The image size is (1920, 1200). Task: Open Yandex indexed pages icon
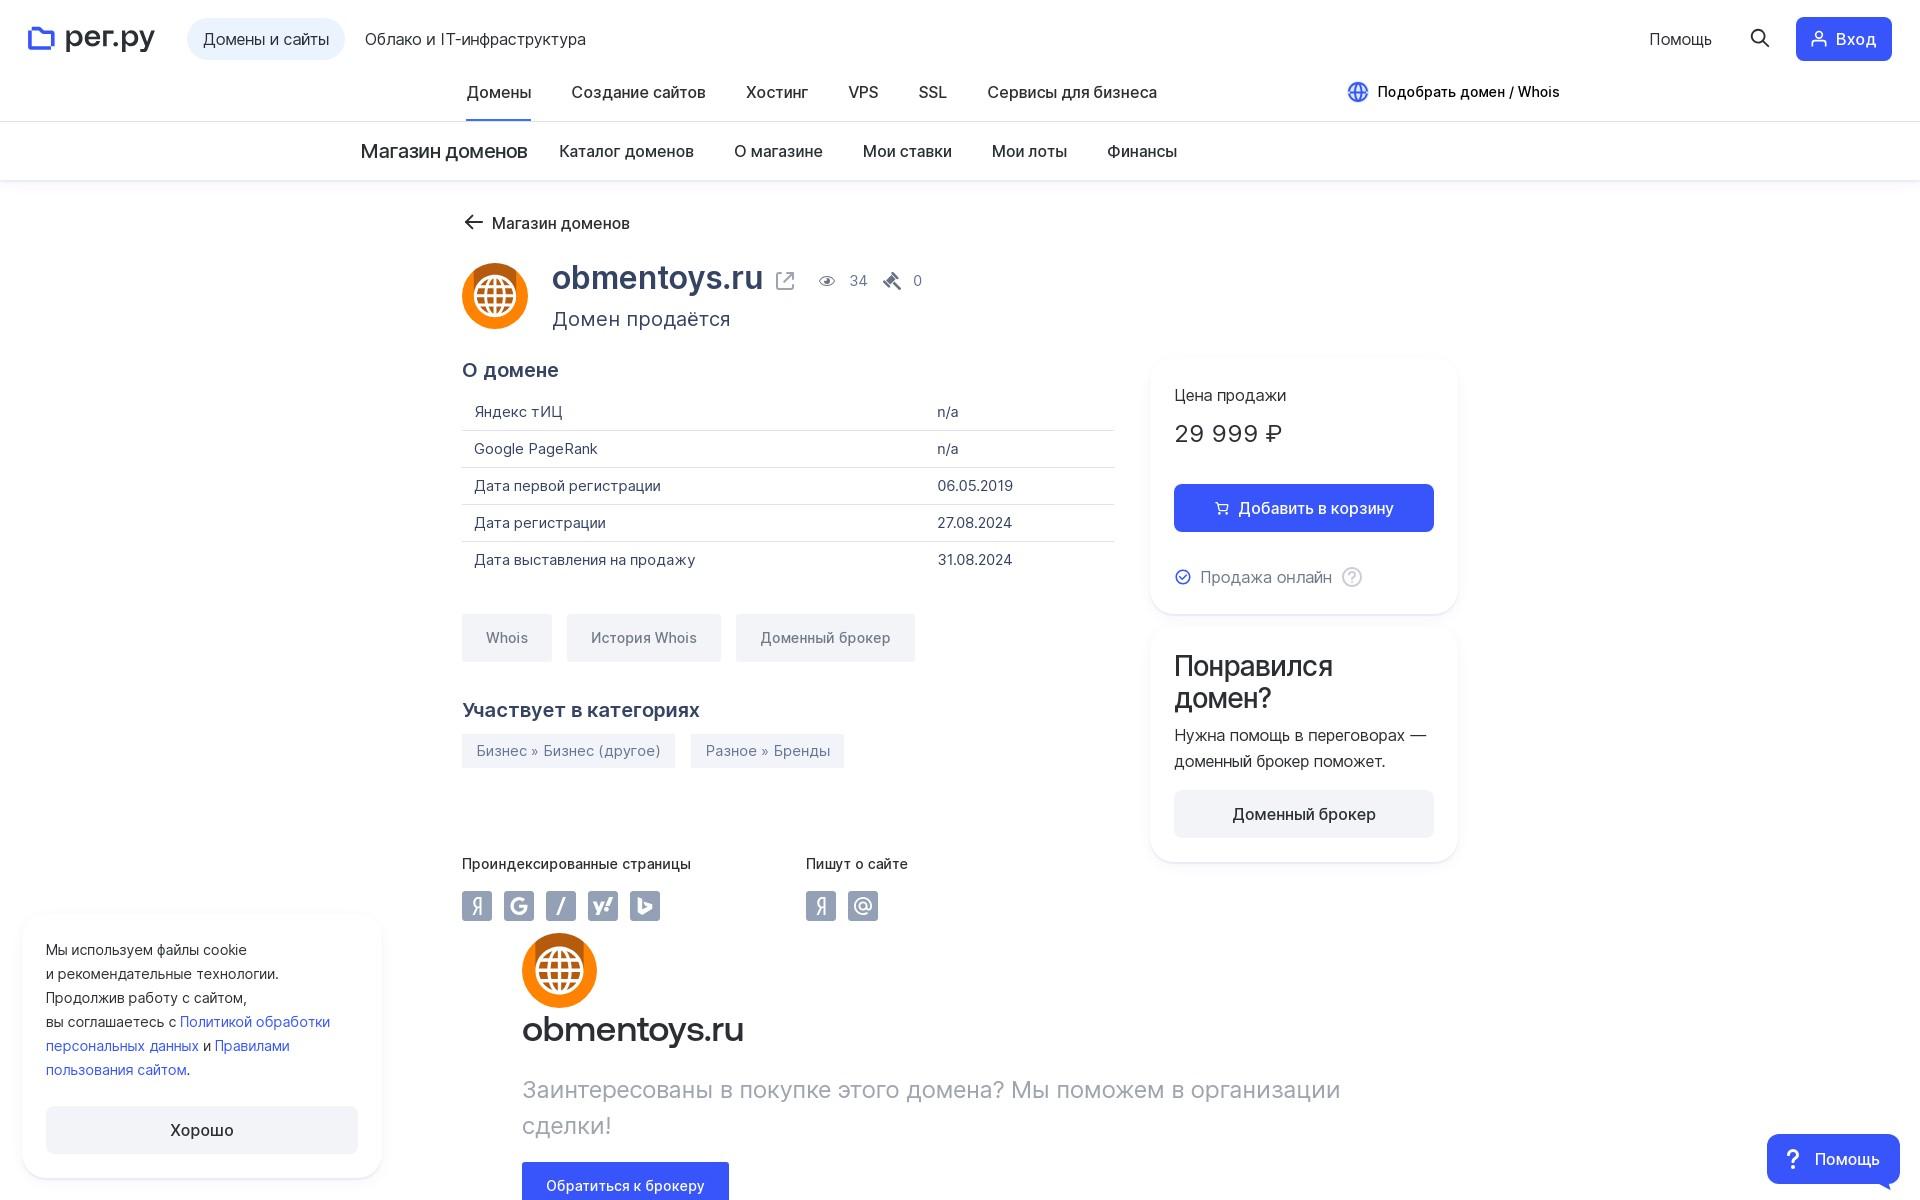click(x=477, y=906)
